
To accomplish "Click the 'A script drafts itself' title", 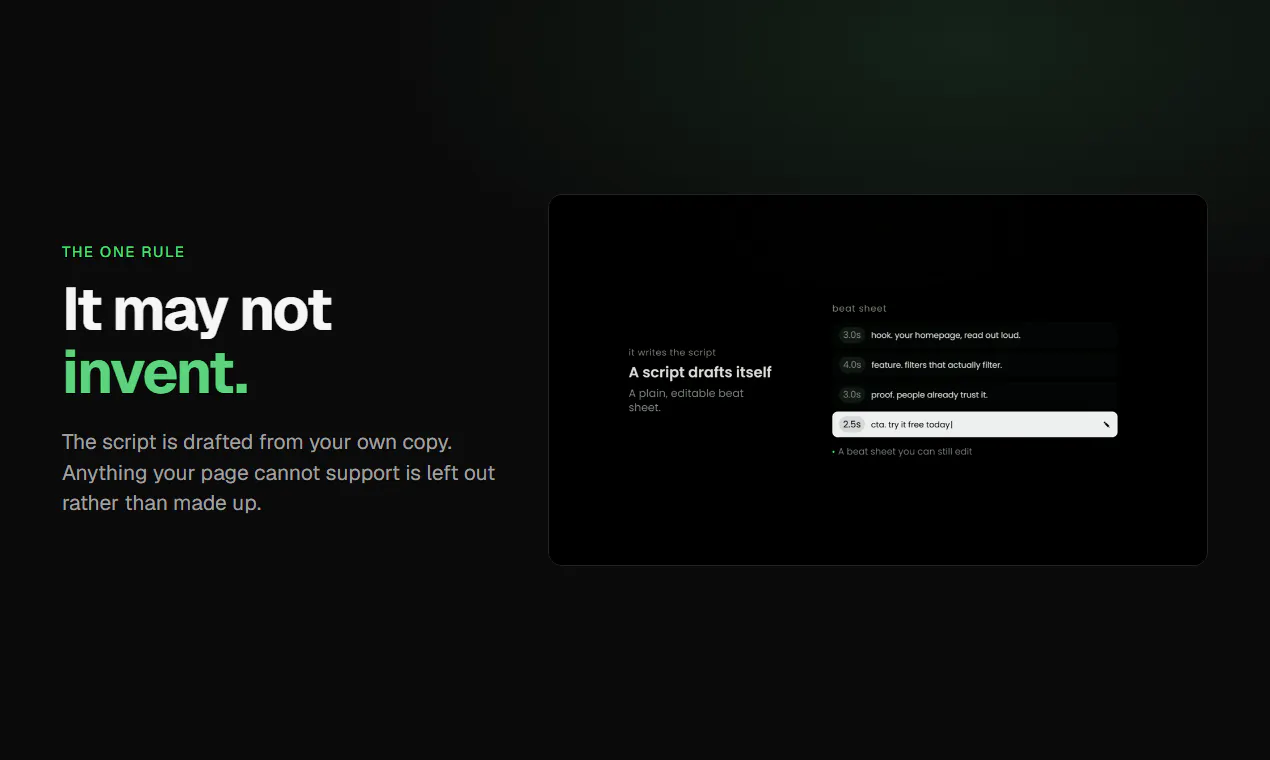I will 700,372.
